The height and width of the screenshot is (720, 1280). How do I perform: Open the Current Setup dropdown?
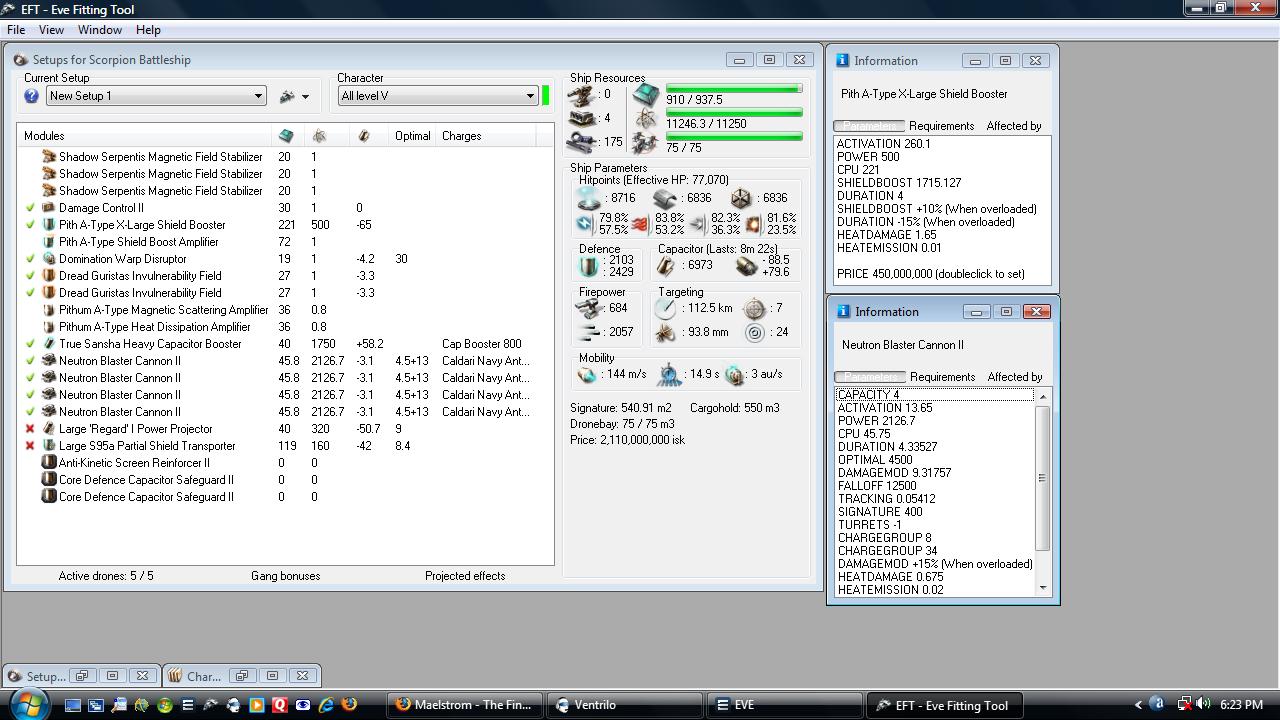point(257,96)
